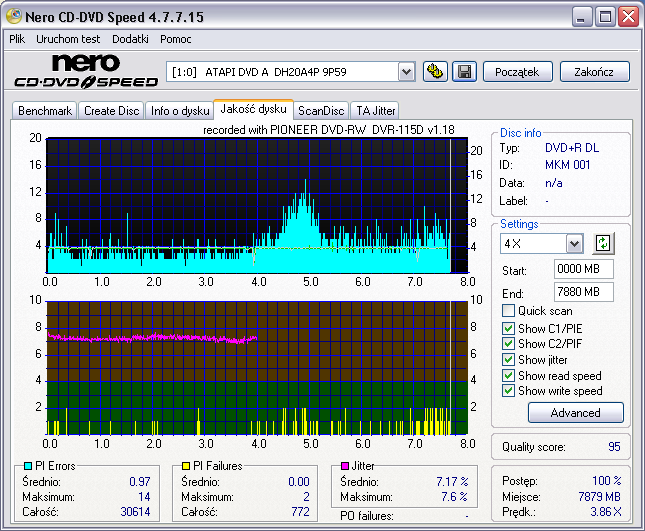Viewport: 645px width, 531px height.
Task: Click the Start 0000 MB field
Action: point(584,269)
